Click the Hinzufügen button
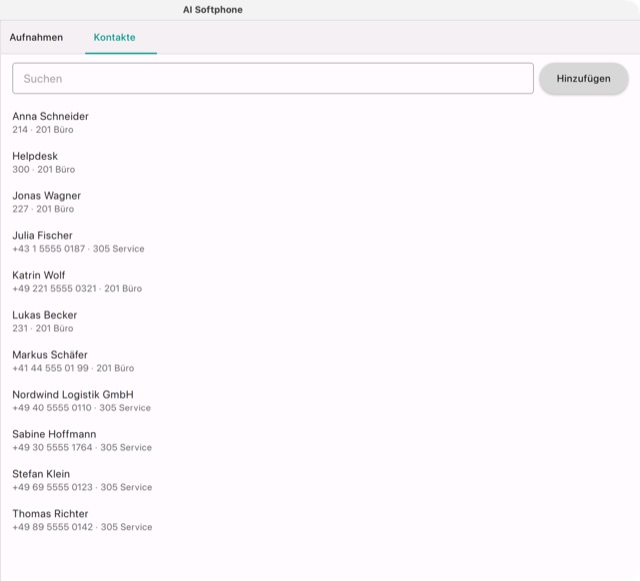The width and height of the screenshot is (640, 581). [583, 78]
